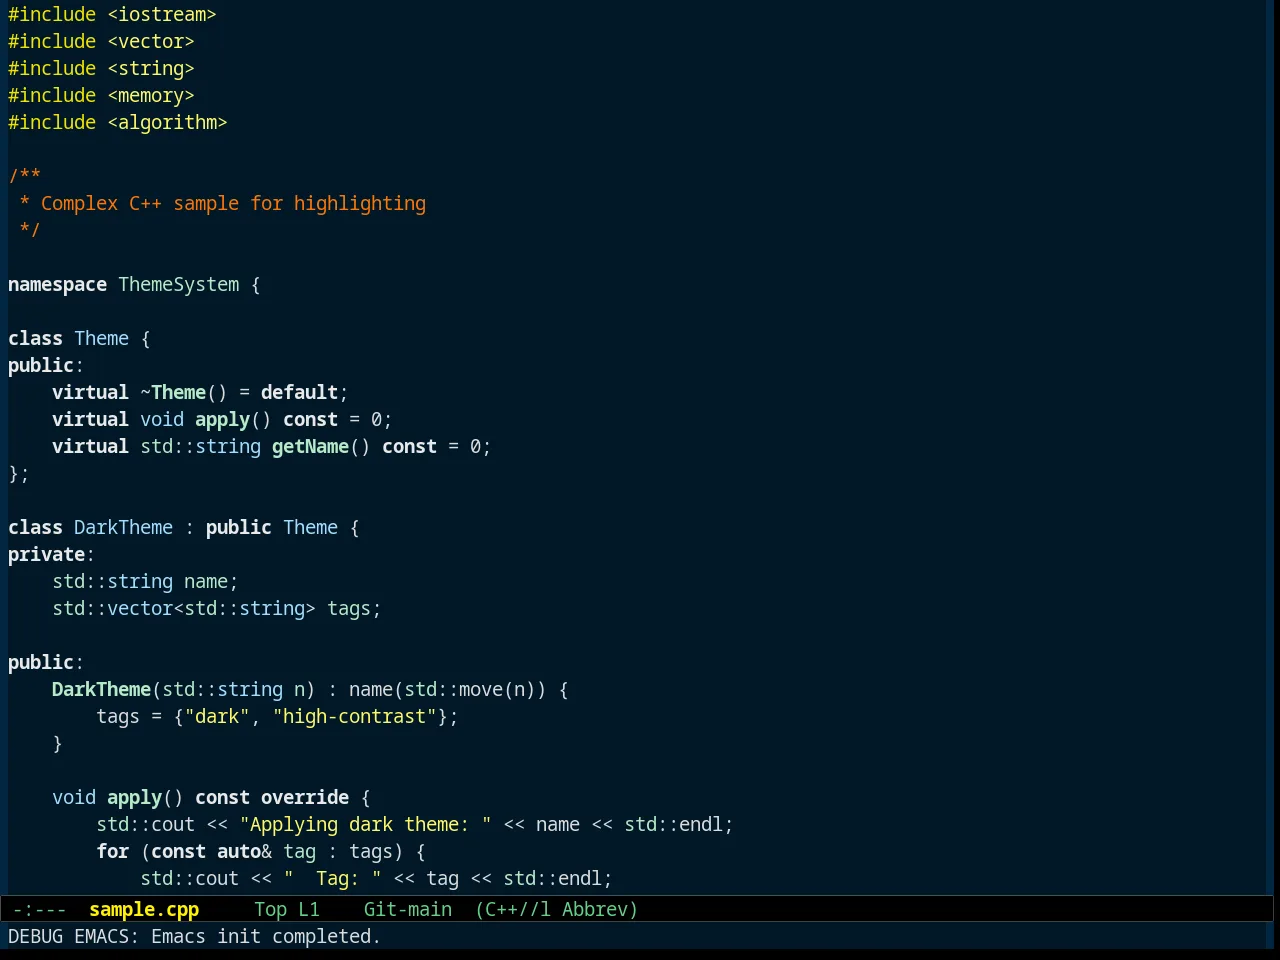Click 'apply' in 'virtual void apply() const = 0'
The height and width of the screenshot is (960, 1280).
point(222,419)
